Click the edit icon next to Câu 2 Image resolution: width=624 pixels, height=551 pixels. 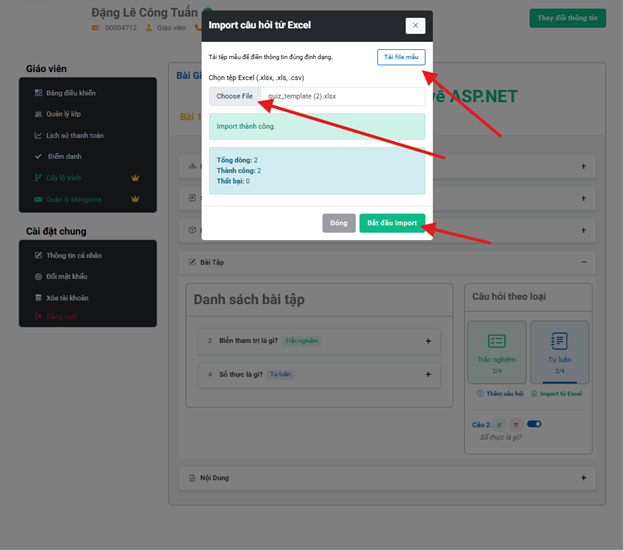click(499, 425)
